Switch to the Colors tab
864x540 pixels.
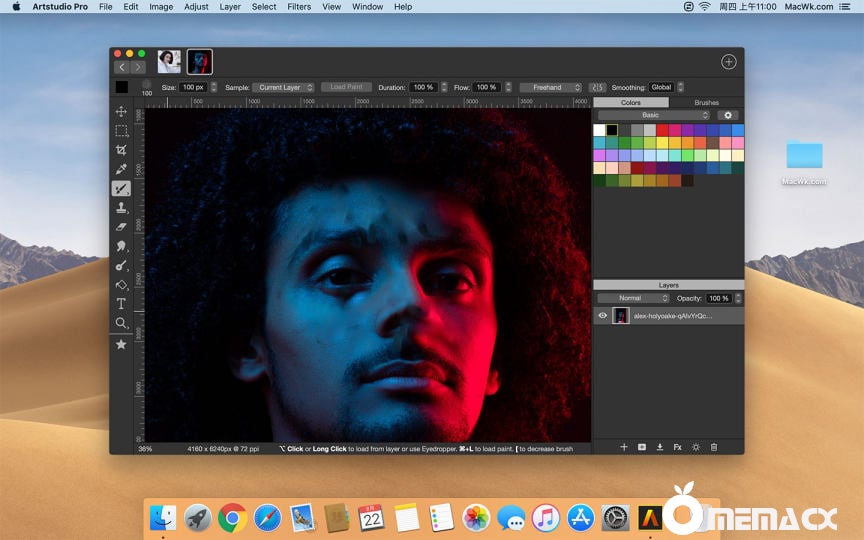(x=631, y=102)
